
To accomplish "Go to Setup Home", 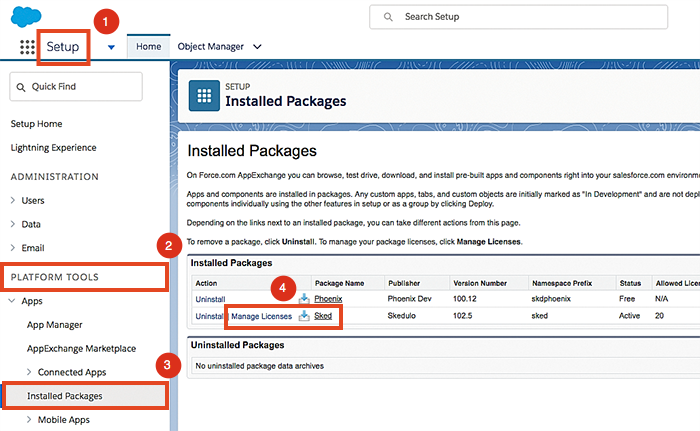I will click(x=36, y=124).
